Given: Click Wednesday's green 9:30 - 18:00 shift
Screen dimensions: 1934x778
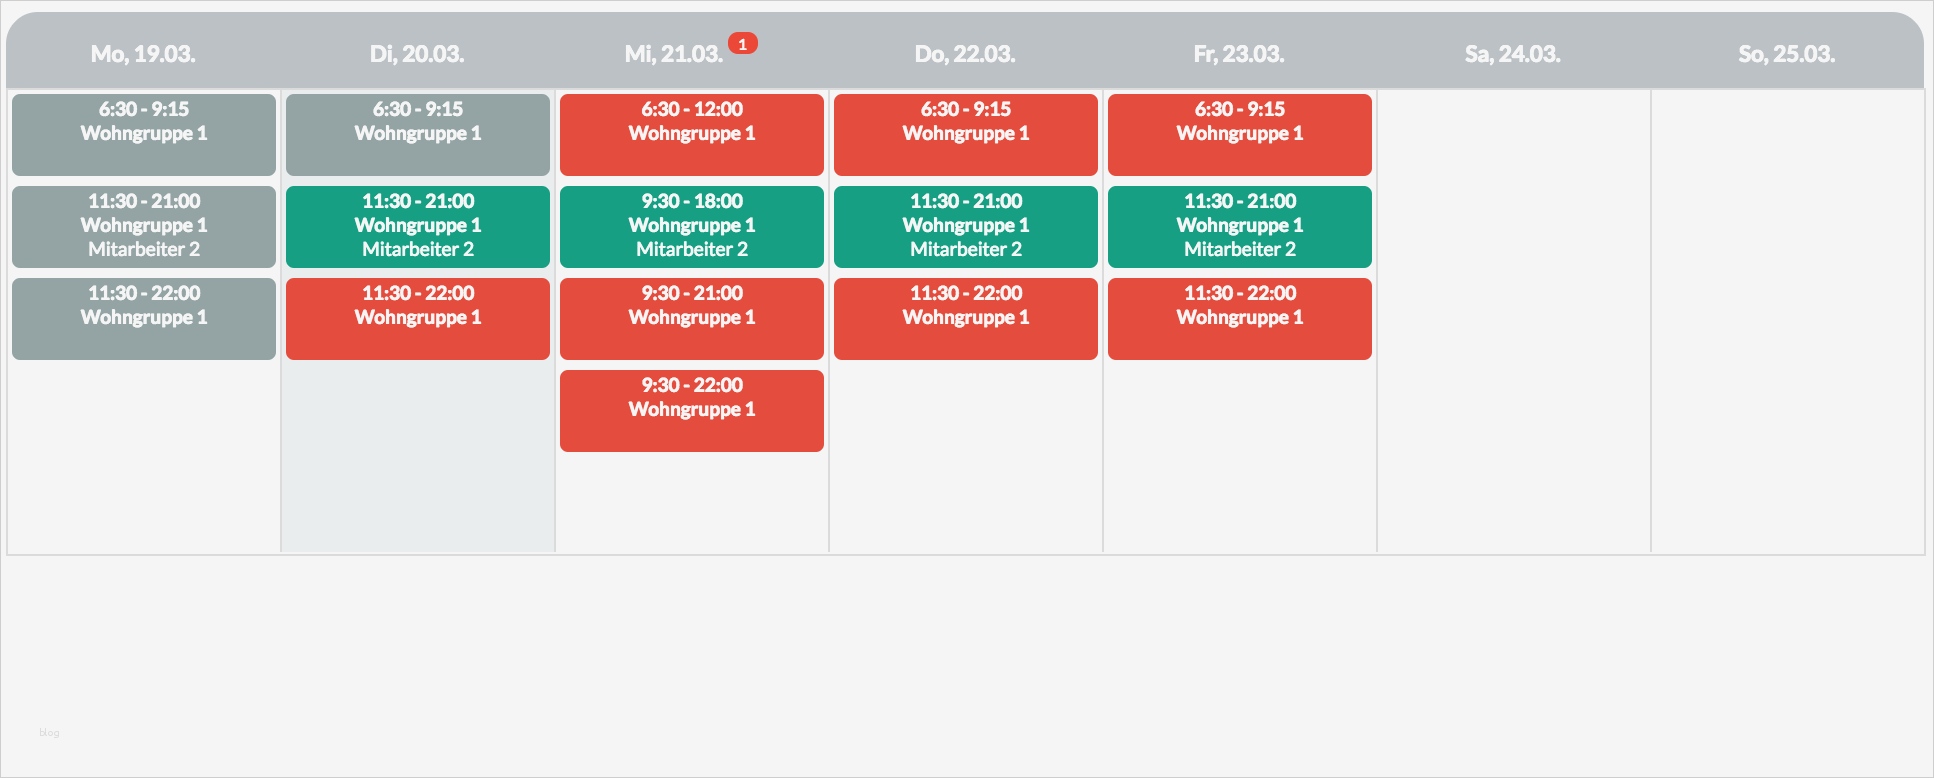Looking at the screenshot, I should coord(692,227).
